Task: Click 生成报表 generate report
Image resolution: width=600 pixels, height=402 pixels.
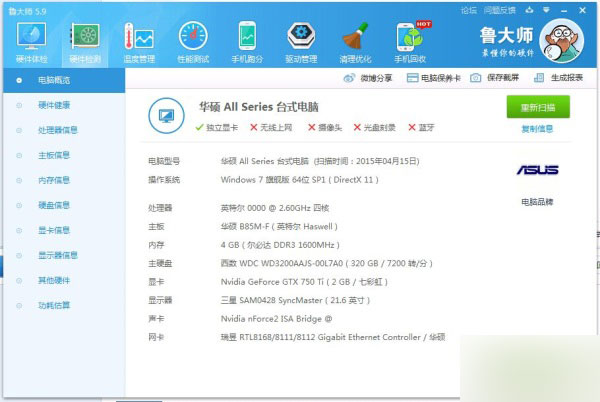Action: point(558,78)
